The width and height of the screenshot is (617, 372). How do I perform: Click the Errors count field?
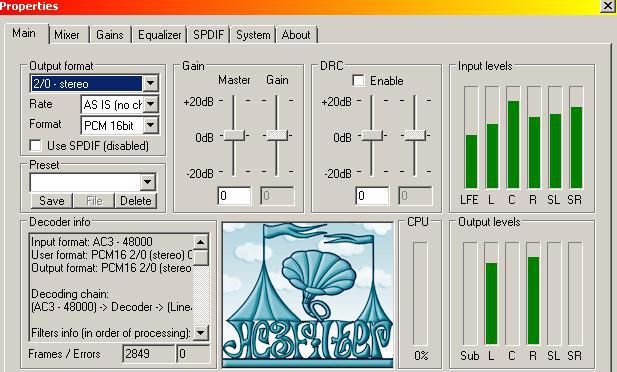[x=193, y=353]
